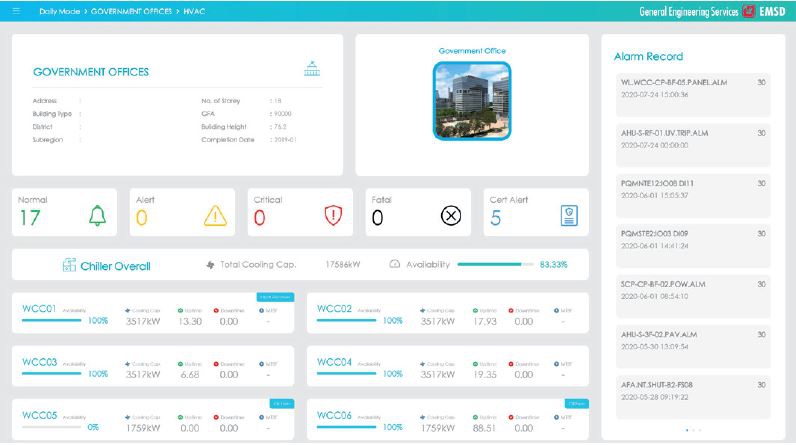Click the WCC01 downtime red icon
Image resolution: width=796 pixels, height=445 pixels.
(x=216, y=311)
